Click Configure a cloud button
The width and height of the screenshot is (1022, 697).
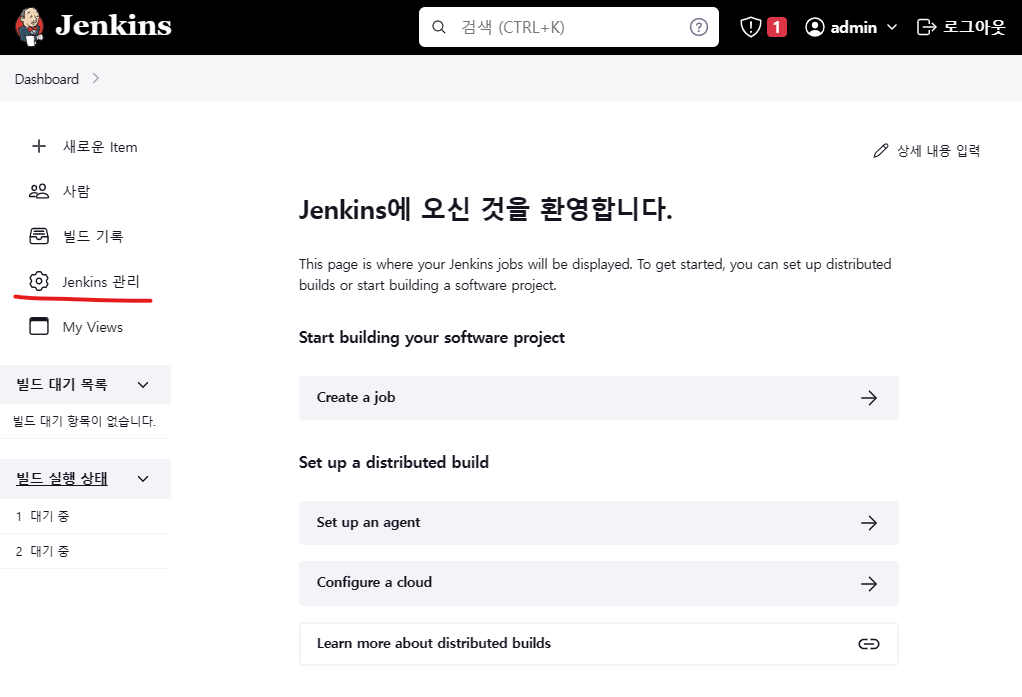[598, 584]
